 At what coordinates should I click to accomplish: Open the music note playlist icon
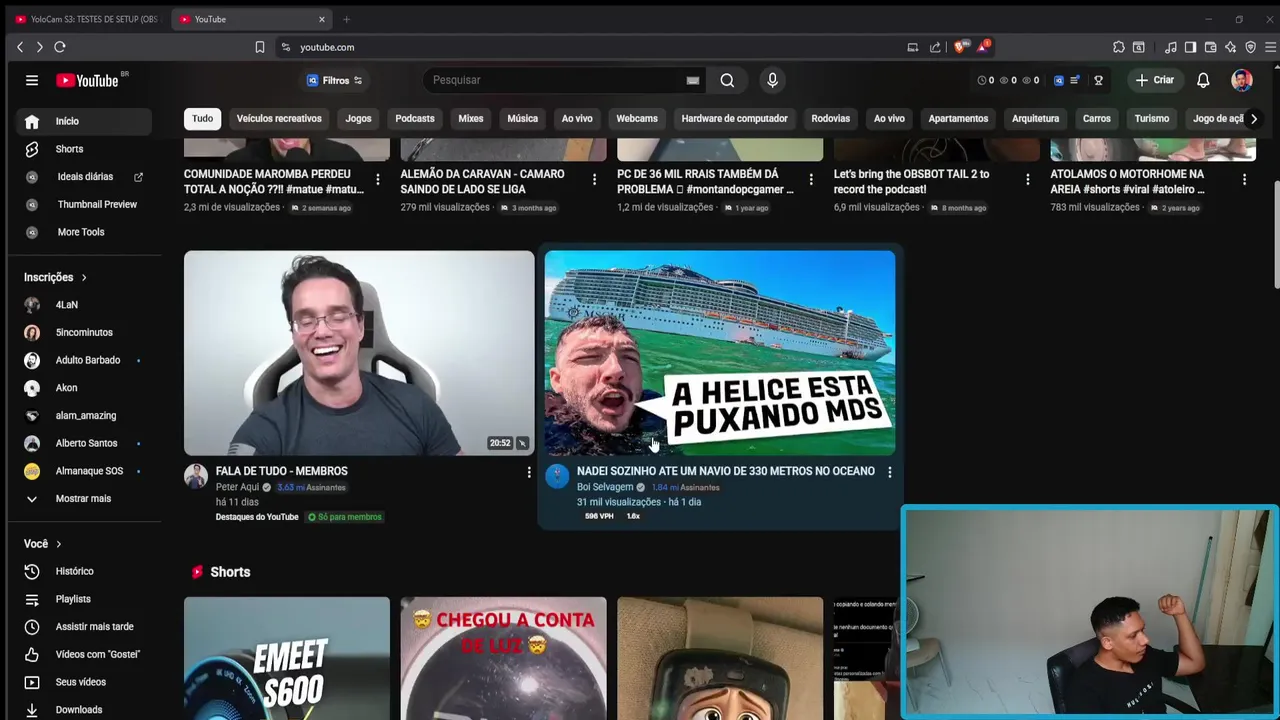point(1170,47)
